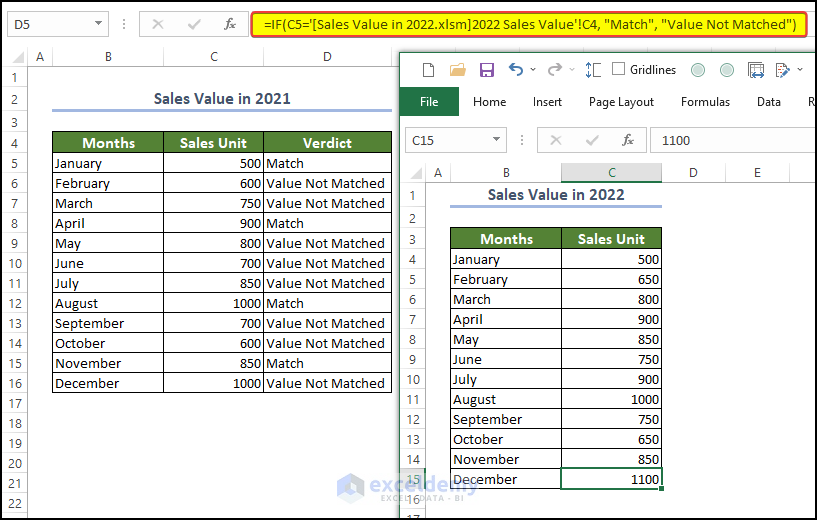The height and width of the screenshot is (520, 817).
Task: Expand the C15 Name Box dropdown
Action: tap(496, 140)
